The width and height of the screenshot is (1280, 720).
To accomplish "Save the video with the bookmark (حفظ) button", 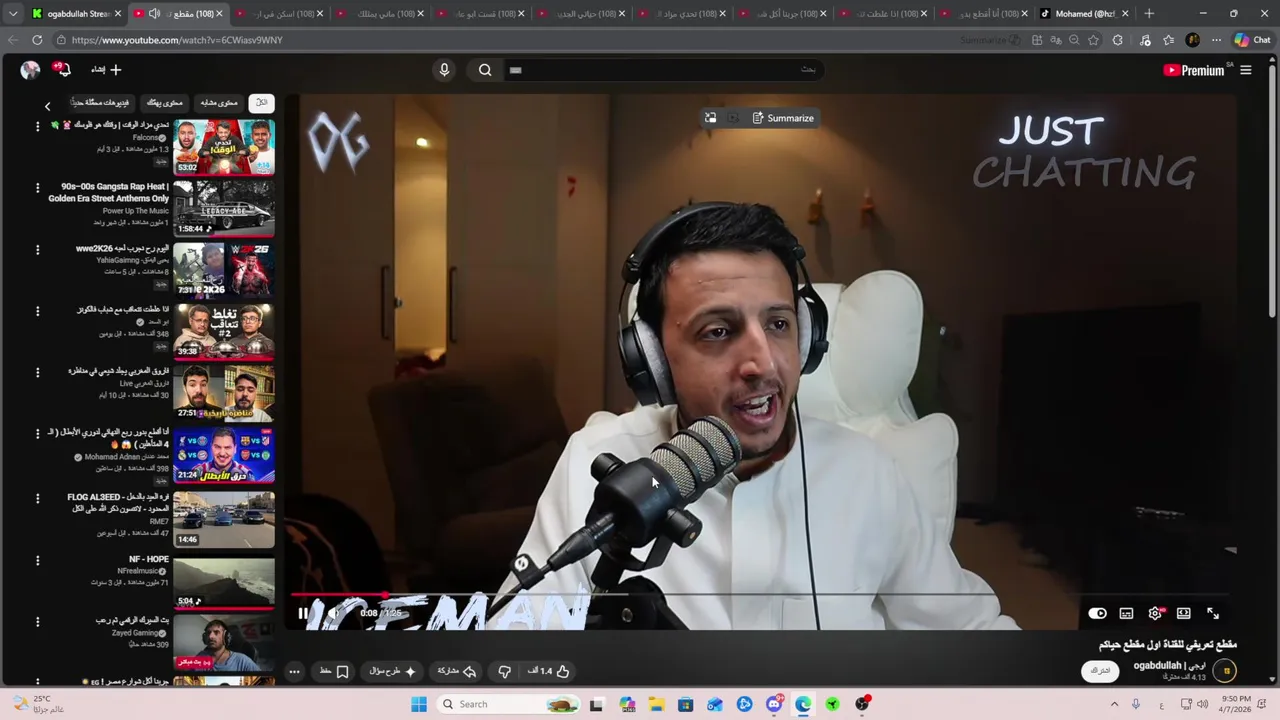I will [x=334, y=671].
